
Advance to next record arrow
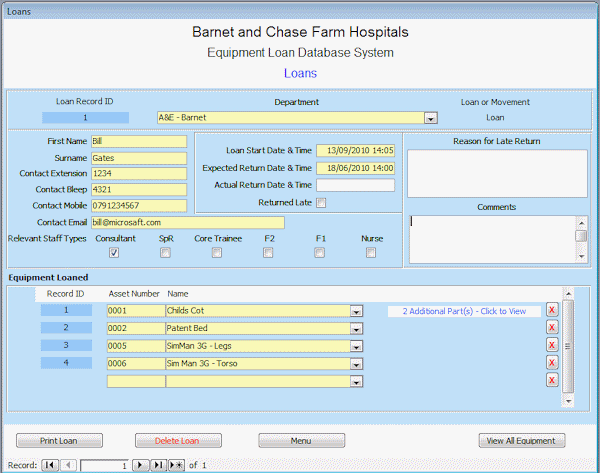point(141,465)
